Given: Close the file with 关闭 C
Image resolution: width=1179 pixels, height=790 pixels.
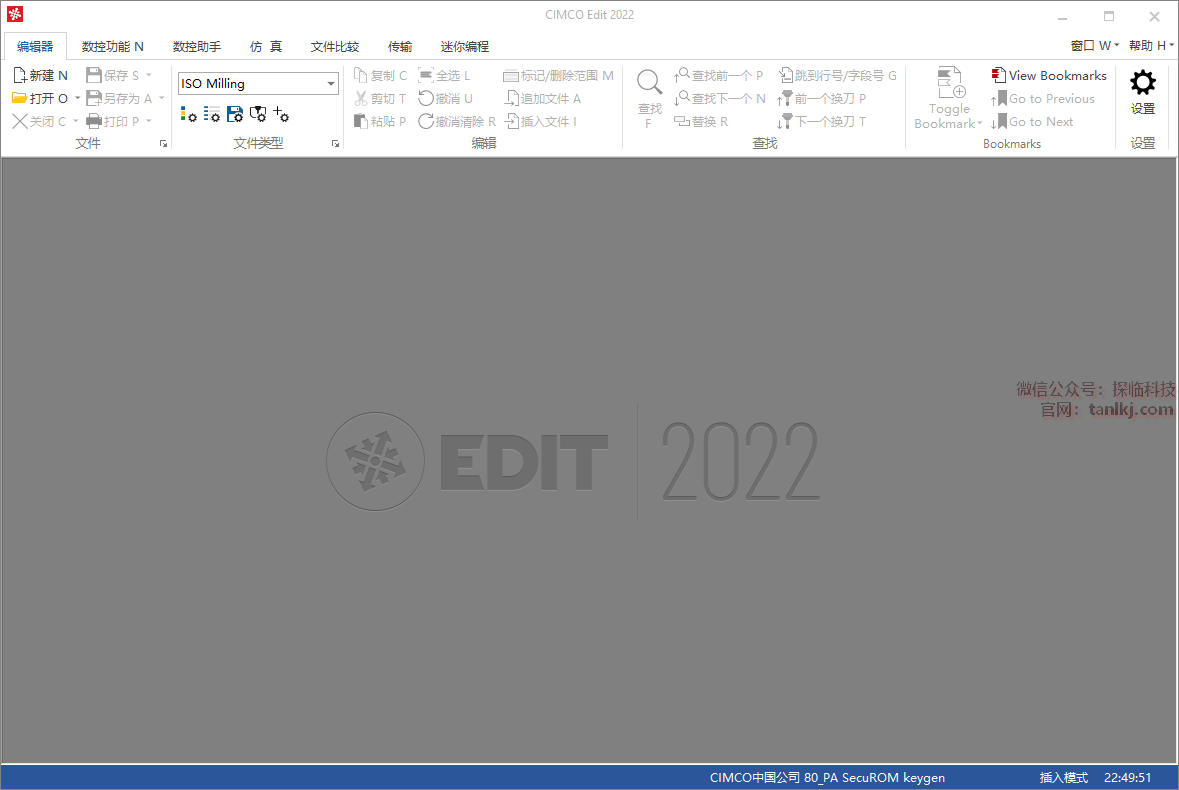Looking at the screenshot, I should tap(40, 121).
